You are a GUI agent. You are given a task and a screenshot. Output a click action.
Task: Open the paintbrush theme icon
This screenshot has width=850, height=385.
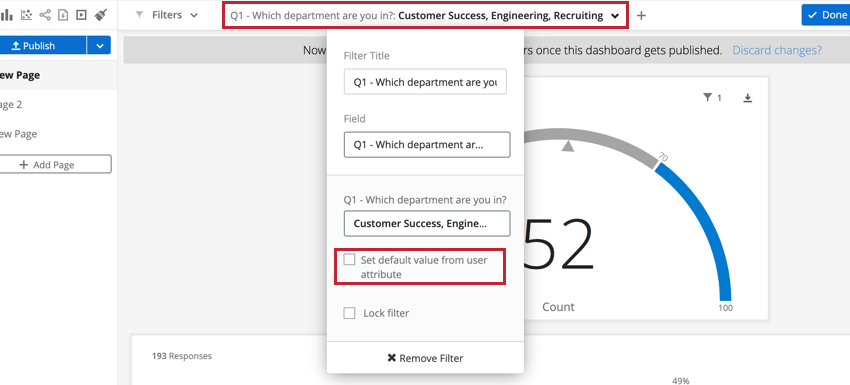coord(100,15)
